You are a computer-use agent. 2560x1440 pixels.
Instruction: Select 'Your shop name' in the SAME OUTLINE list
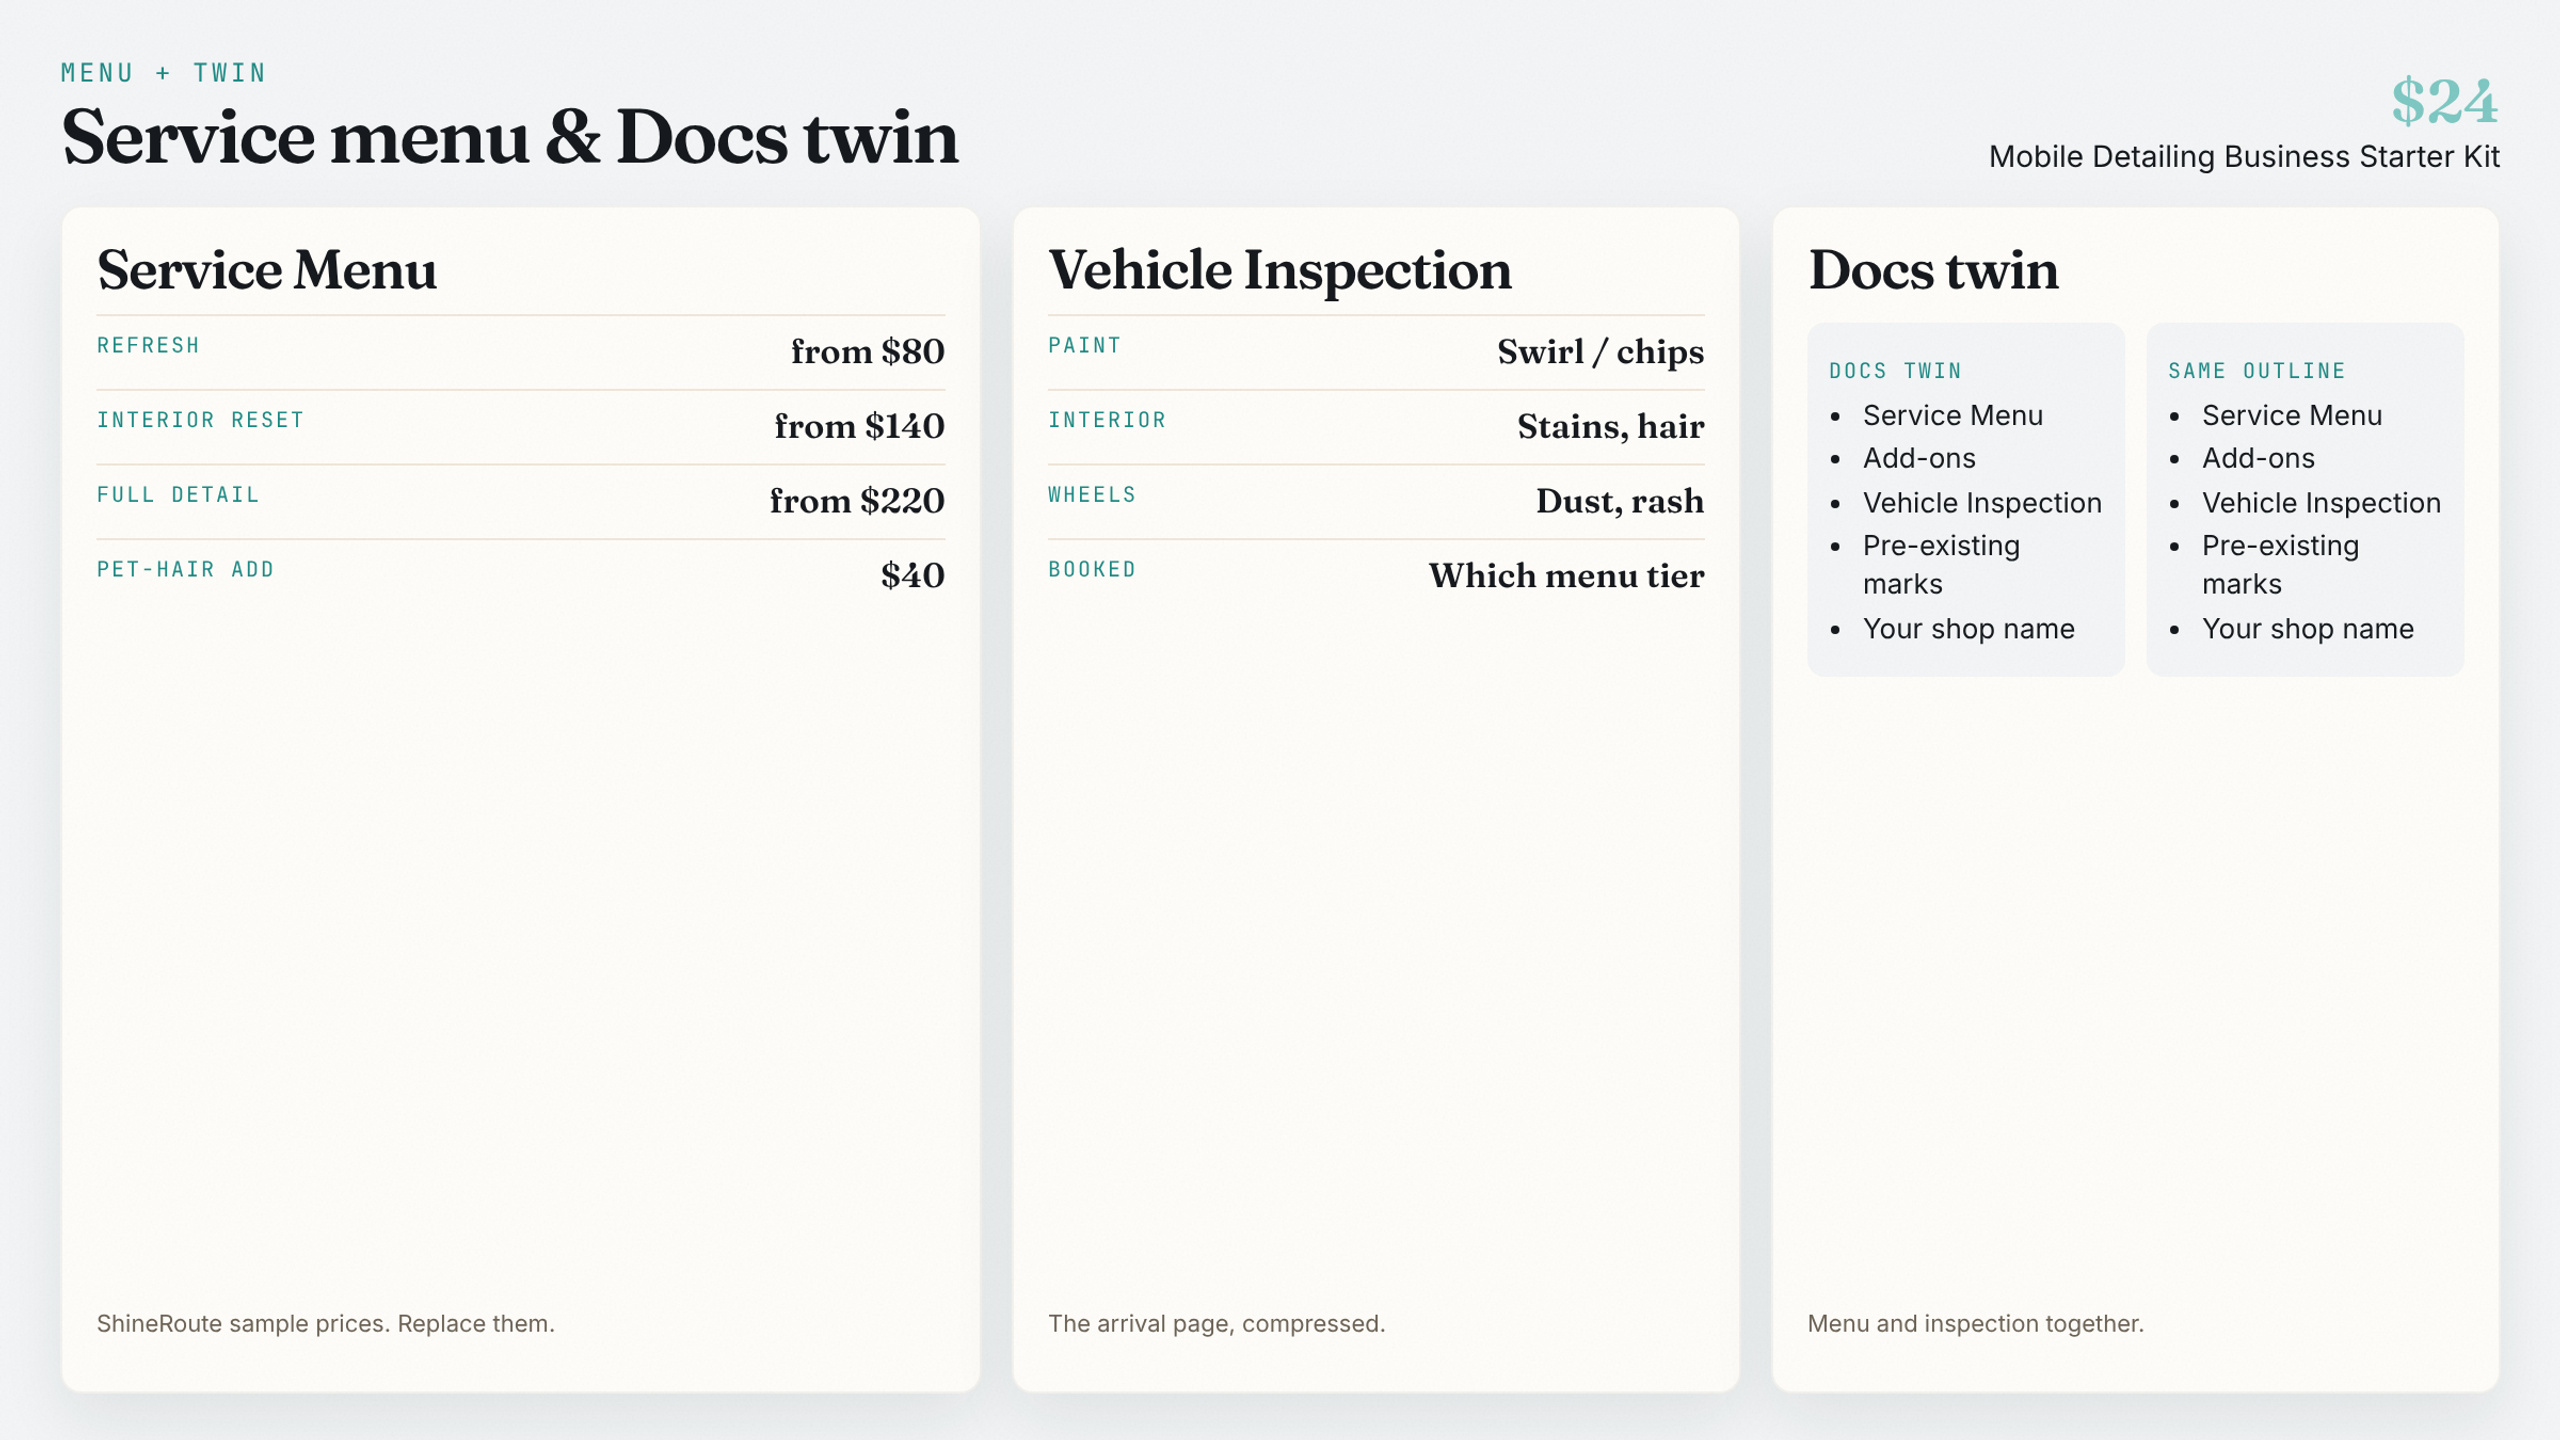coord(2307,629)
